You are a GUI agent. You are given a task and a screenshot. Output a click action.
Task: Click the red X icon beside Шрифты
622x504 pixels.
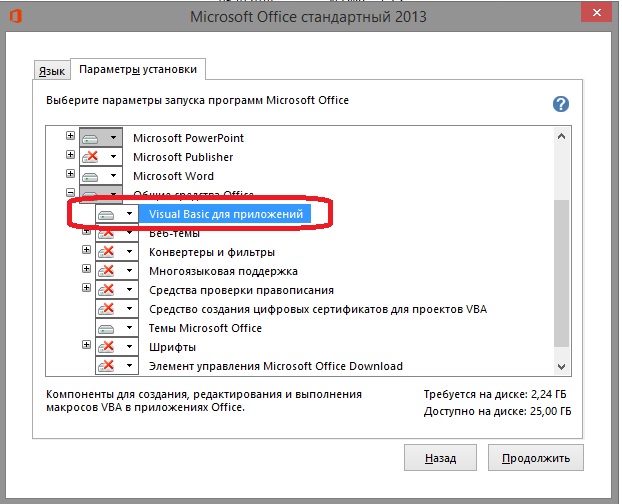[x=108, y=347]
